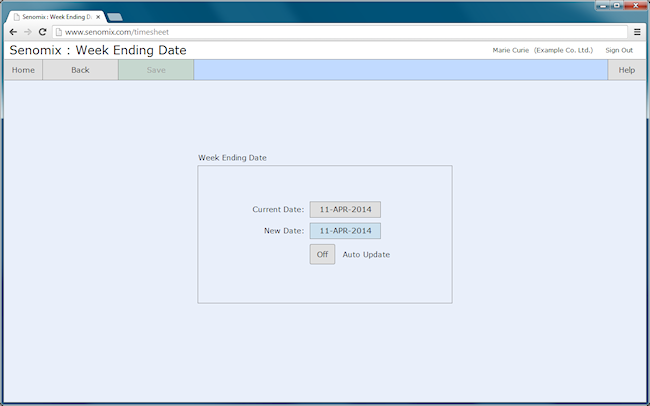Go to Home in the navigation bar
650x406 pixels.
23,70
